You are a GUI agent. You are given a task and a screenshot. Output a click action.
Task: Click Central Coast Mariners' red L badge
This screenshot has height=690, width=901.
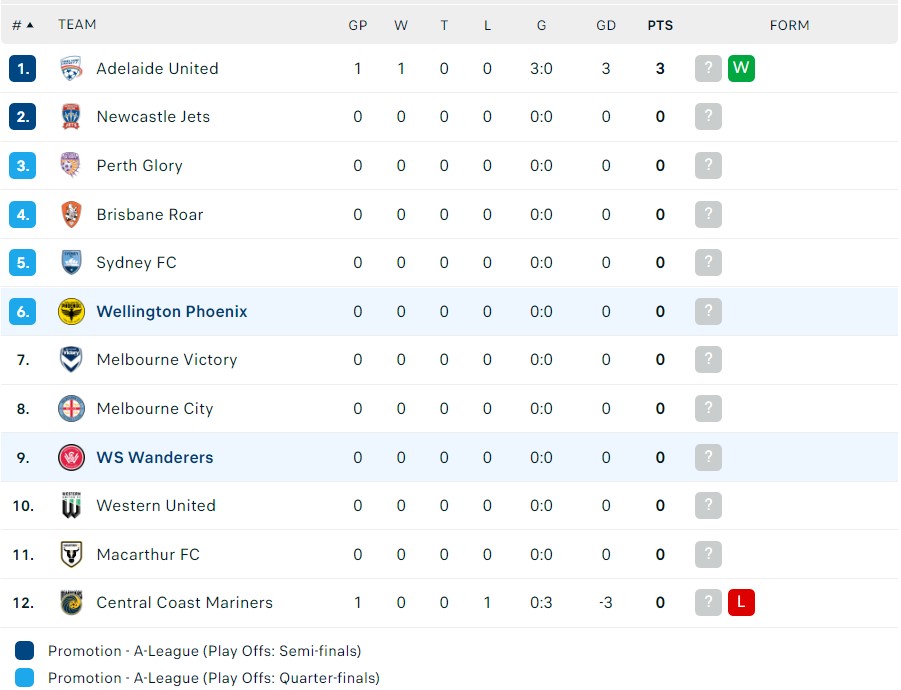click(741, 603)
